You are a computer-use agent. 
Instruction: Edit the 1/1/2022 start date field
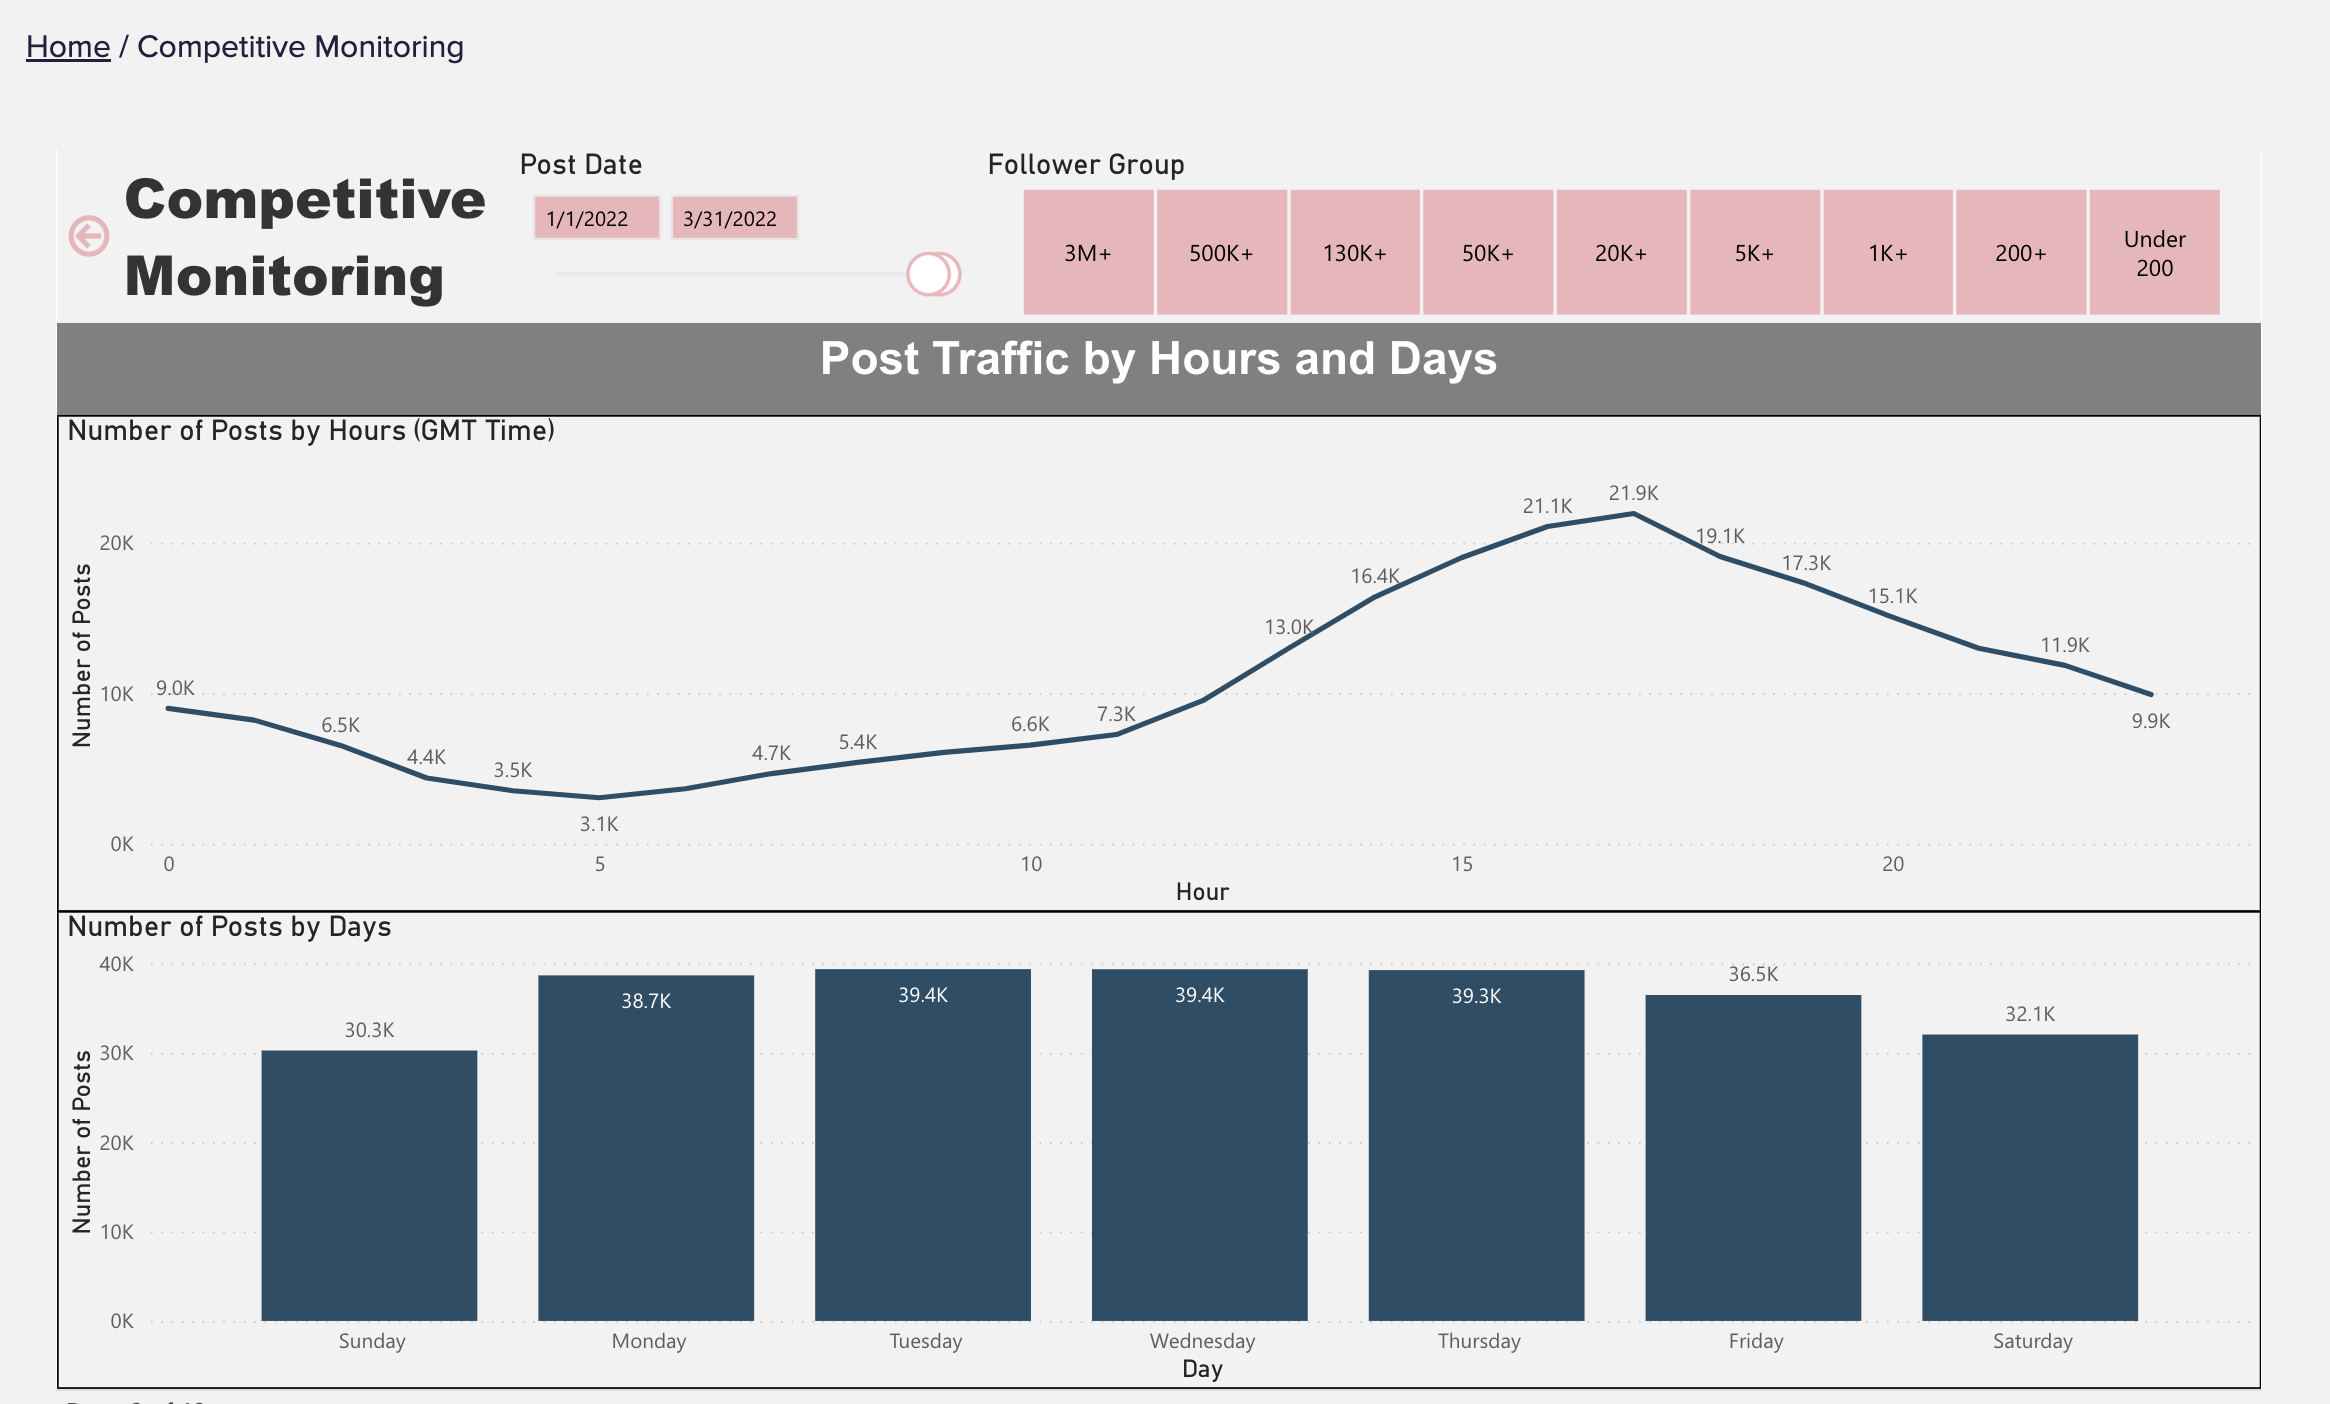point(596,218)
